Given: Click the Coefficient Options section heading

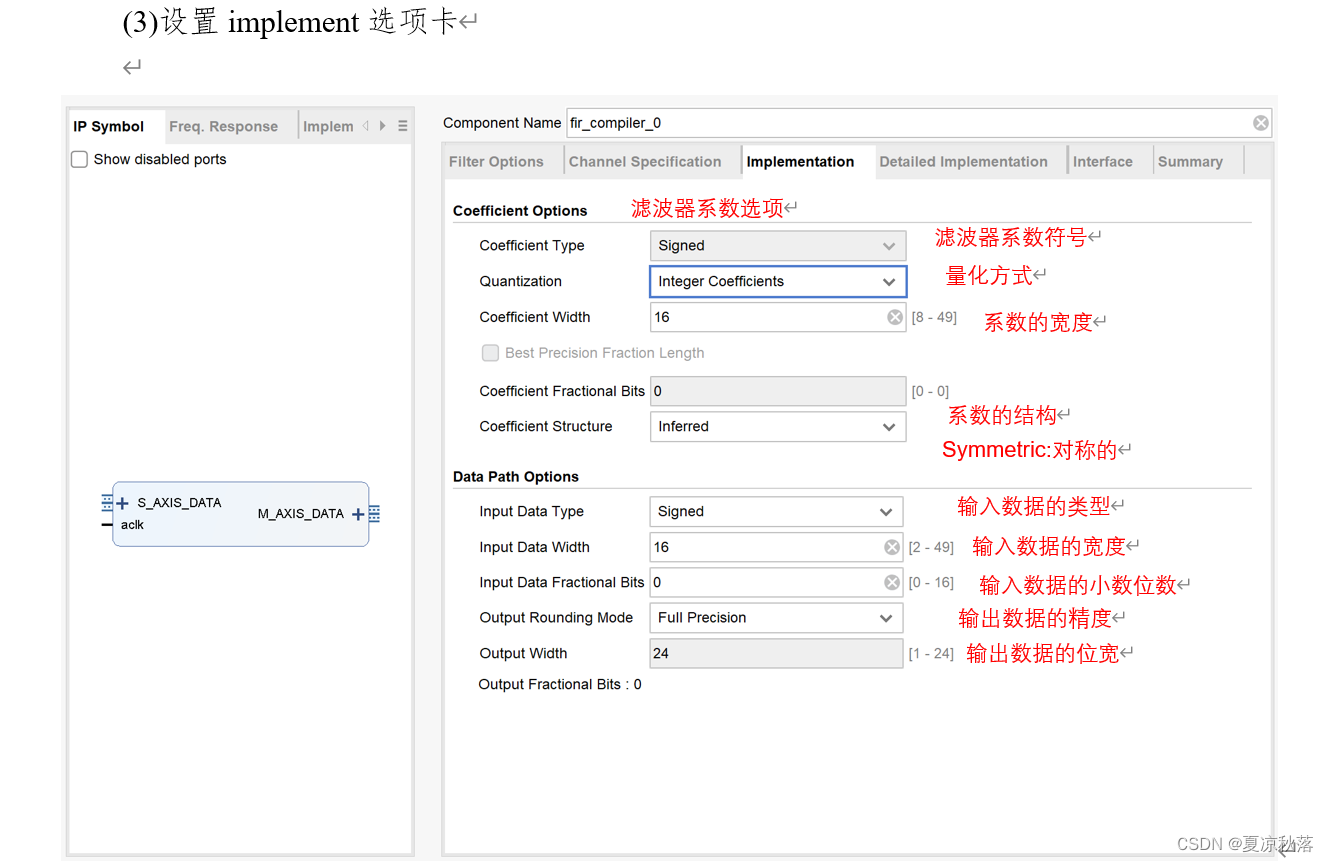Looking at the screenshot, I should [x=520, y=211].
